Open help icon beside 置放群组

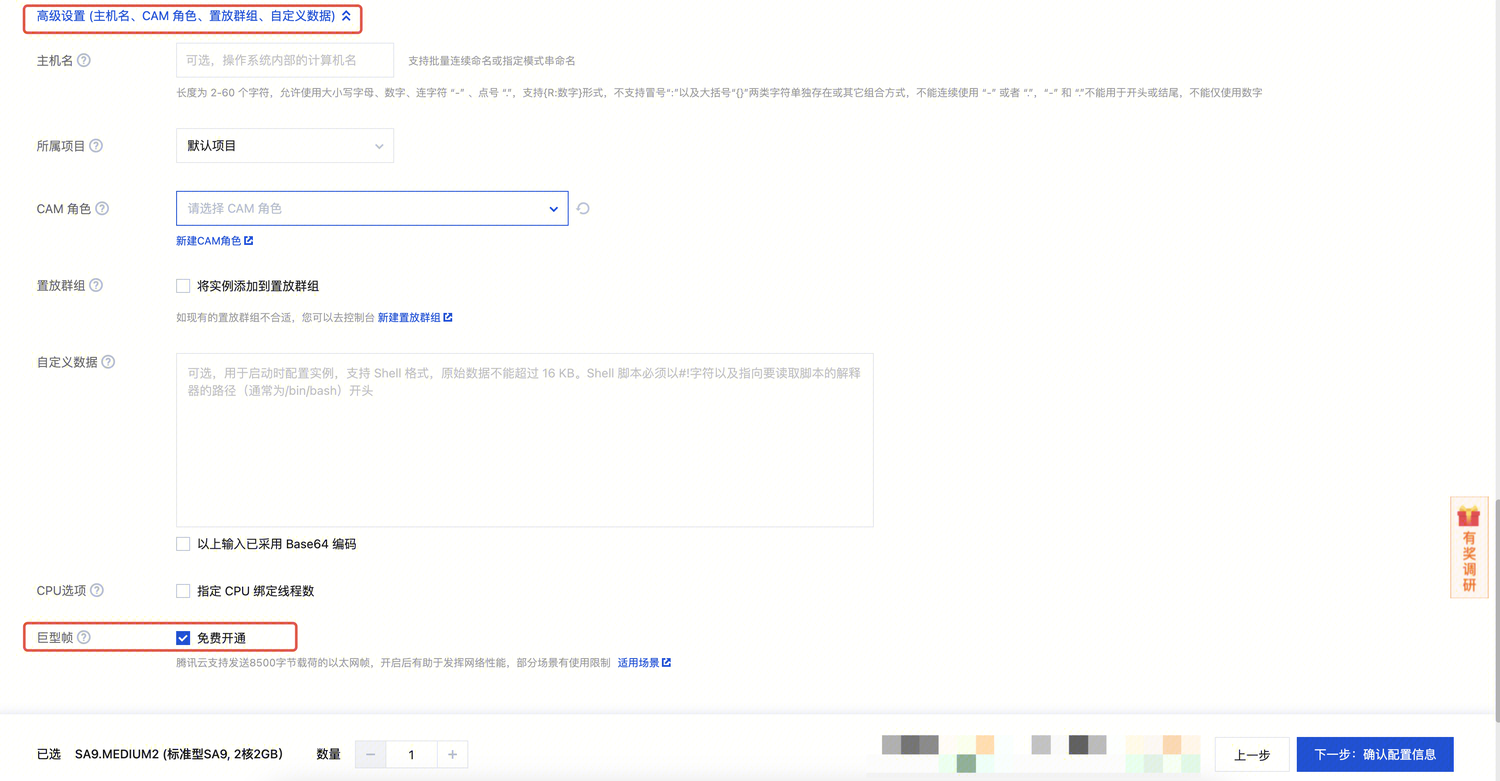tap(96, 285)
